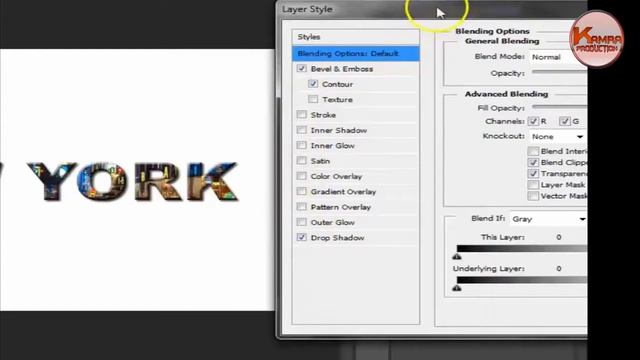
Task: Open Bevel & Emboss settings label
Action: 342,69
